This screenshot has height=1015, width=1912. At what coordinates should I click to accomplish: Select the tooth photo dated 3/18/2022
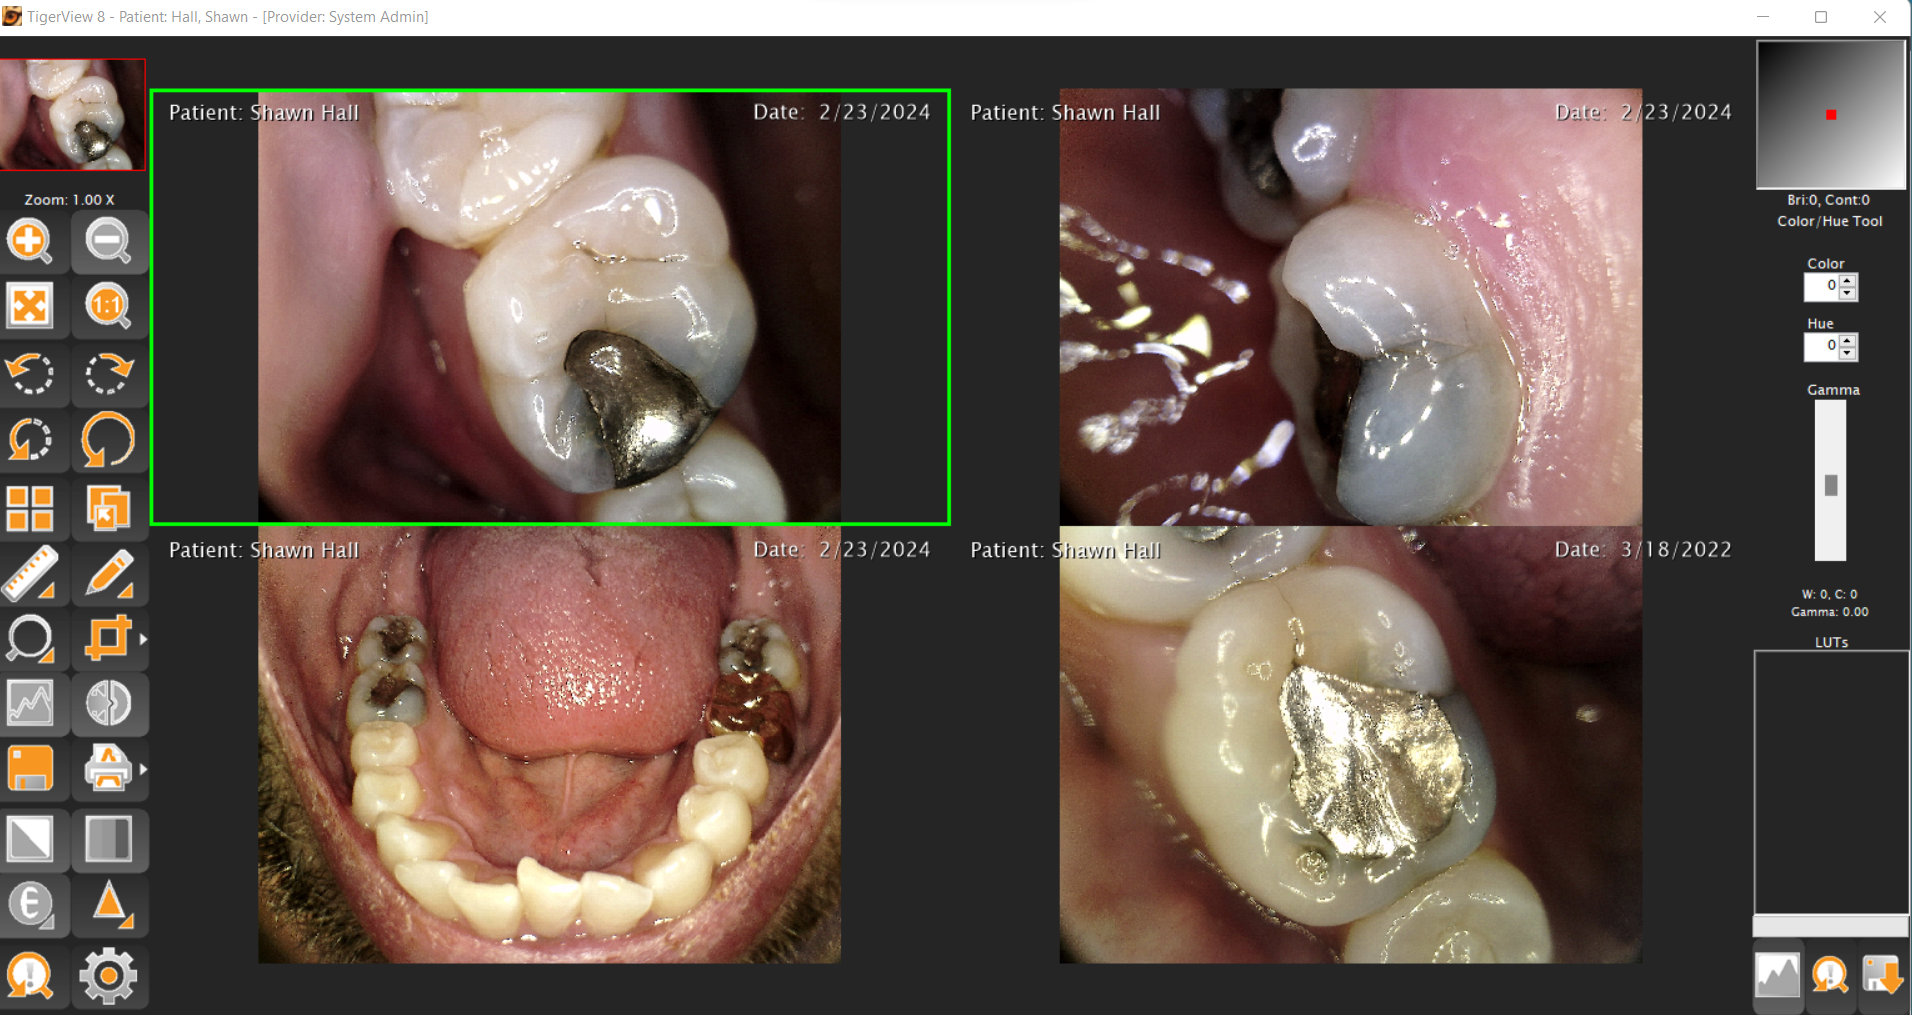tap(1350, 745)
